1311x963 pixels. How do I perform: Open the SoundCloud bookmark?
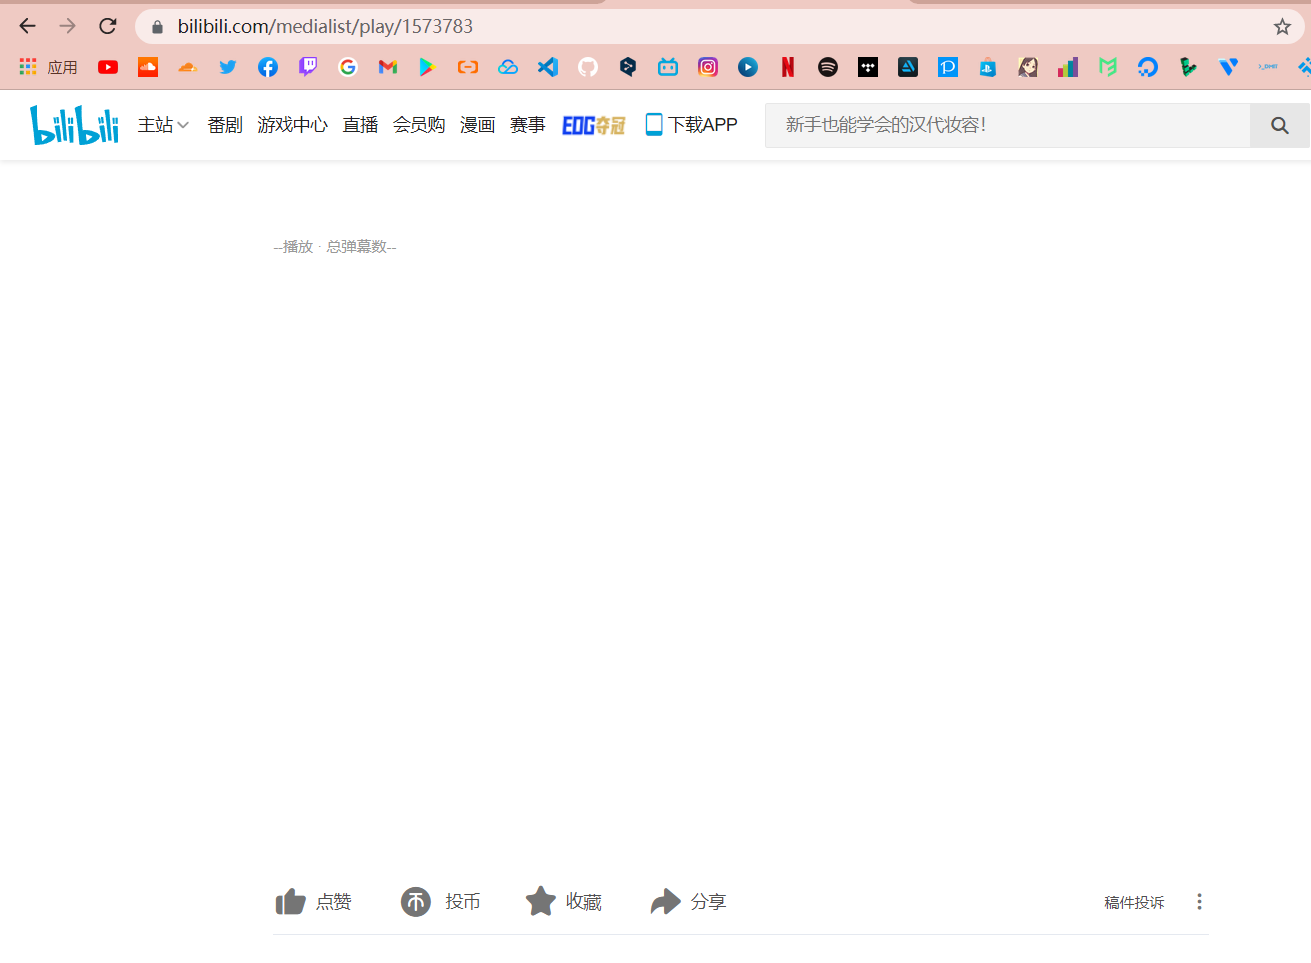point(148,67)
